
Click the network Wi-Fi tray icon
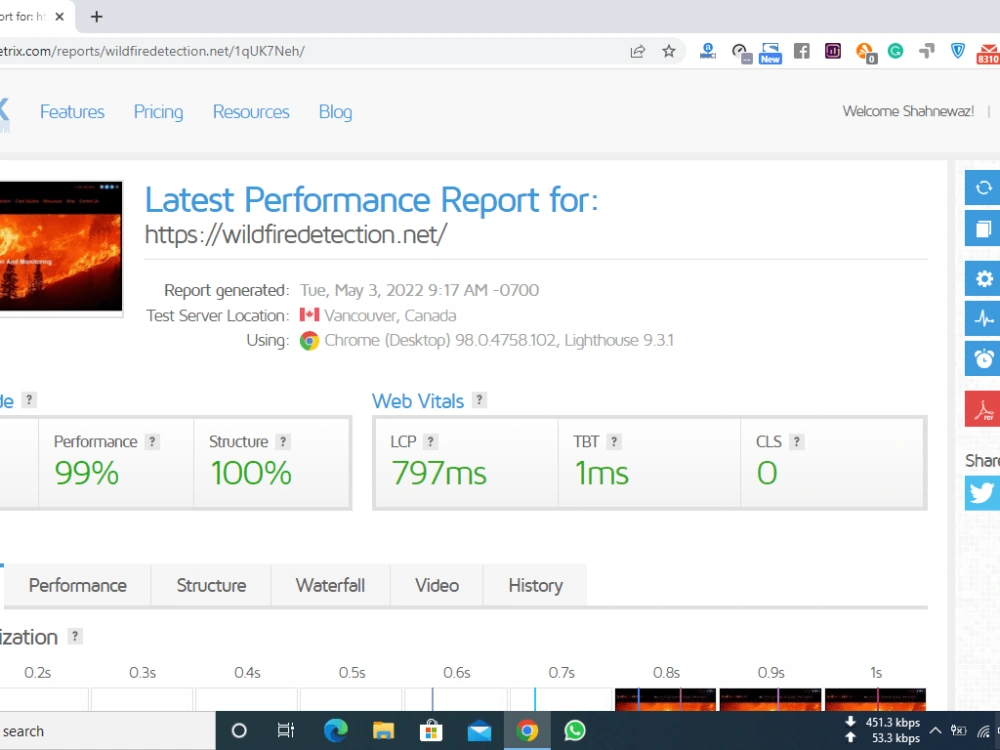[x=983, y=731]
